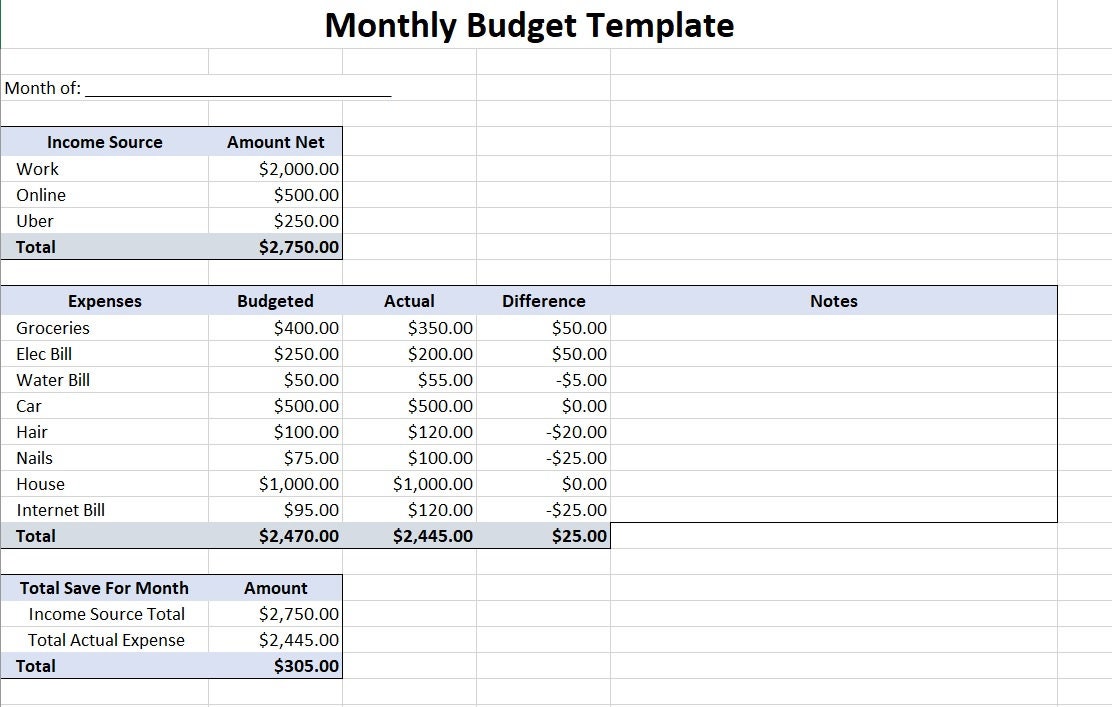Image resolution: width=1112 pixels, height=707 pixels.
Task: Select the expenses Total of $2,445.00
Action: click(437, 536)
